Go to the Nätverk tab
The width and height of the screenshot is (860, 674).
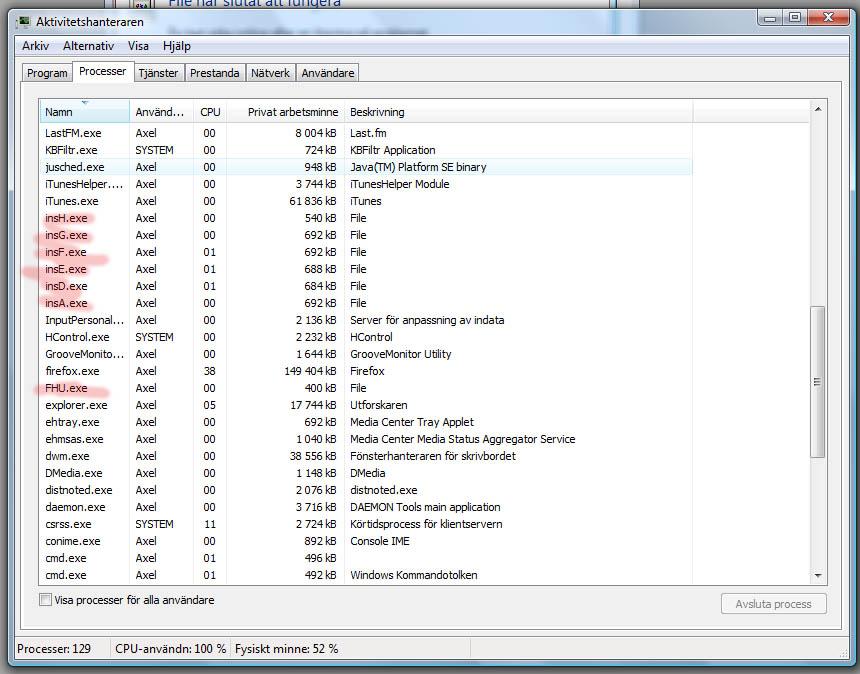point(270,73)
